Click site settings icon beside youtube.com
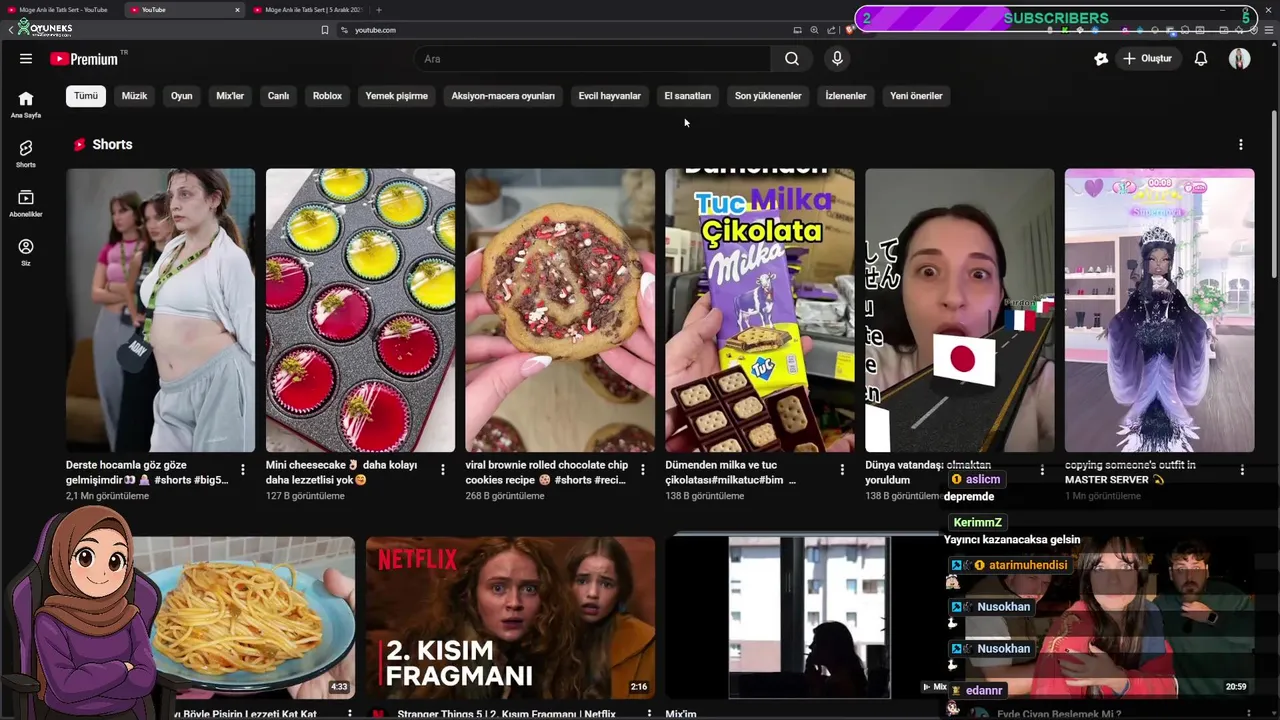This screenshot has height=720, width=1280. [x=344, y=30]
